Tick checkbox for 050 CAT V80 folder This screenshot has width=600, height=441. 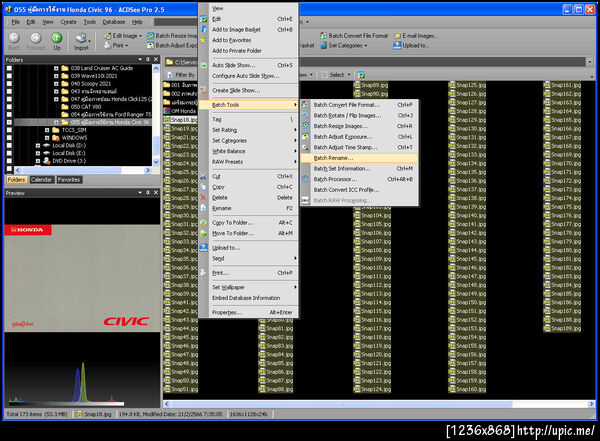pyautogui.click(x=9, y=107)
